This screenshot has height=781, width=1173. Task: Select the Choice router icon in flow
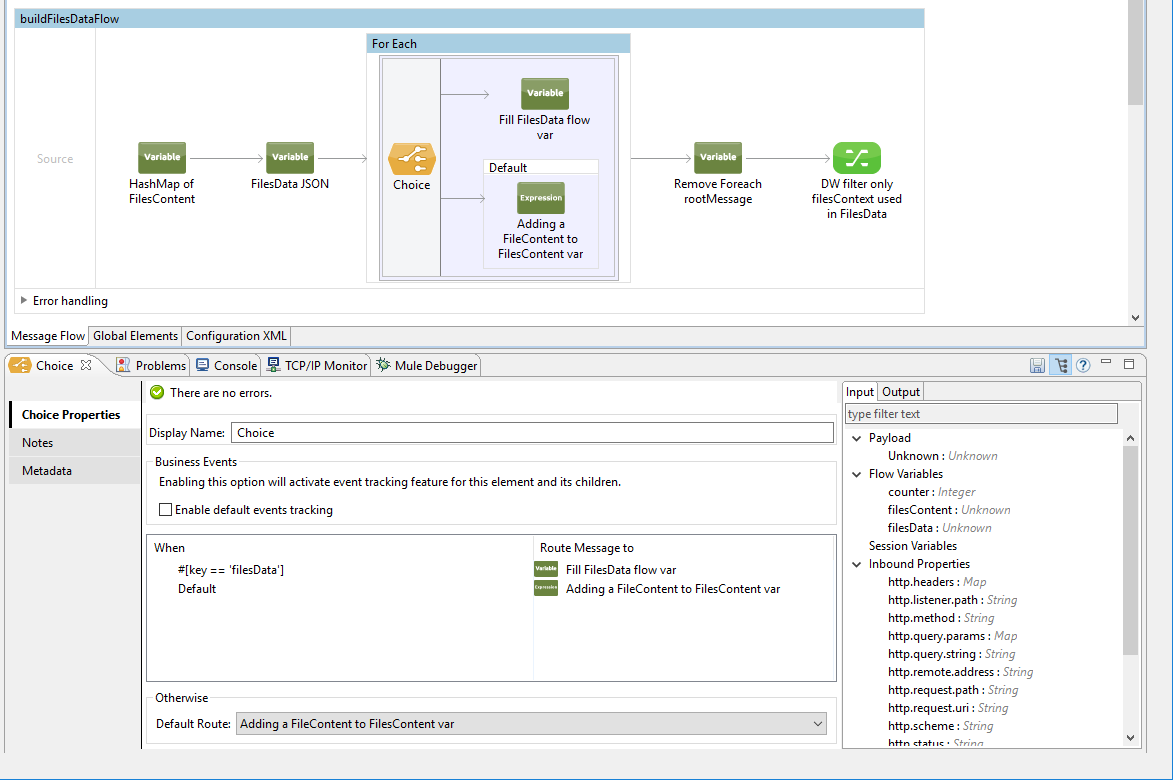[x=411, y=158]
